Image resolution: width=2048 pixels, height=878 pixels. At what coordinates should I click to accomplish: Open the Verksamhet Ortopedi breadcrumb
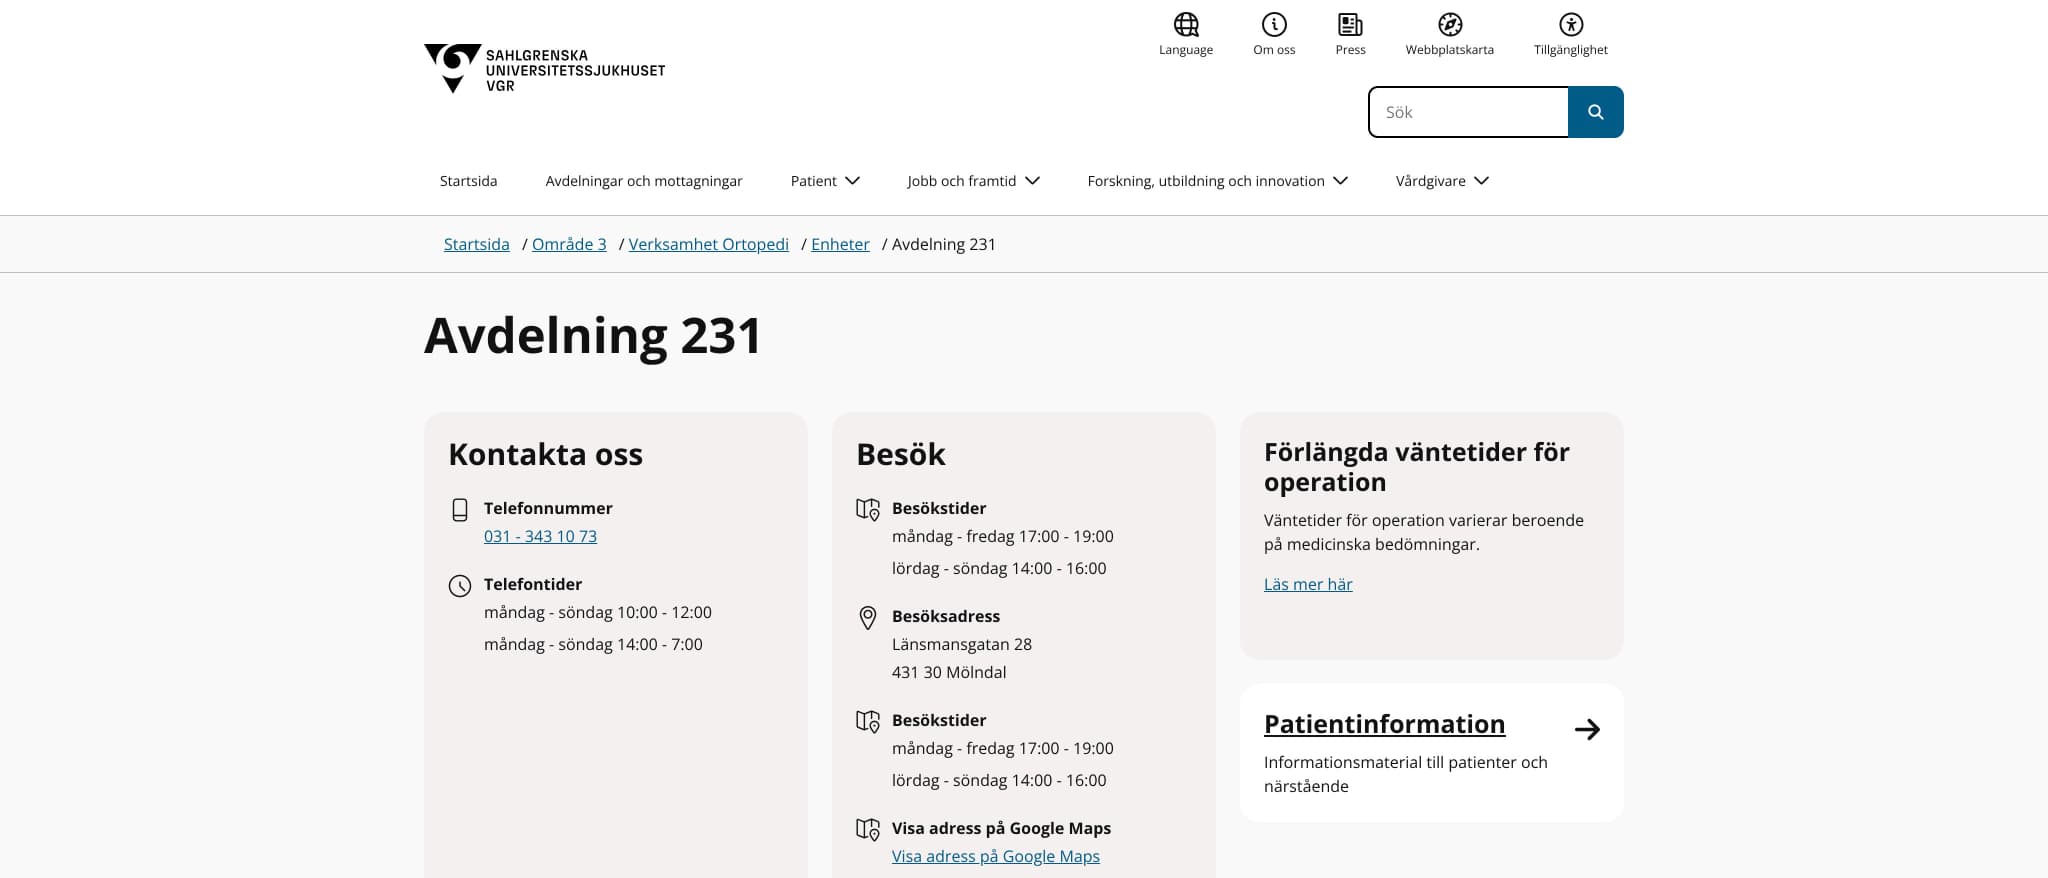tap(709, 244)
